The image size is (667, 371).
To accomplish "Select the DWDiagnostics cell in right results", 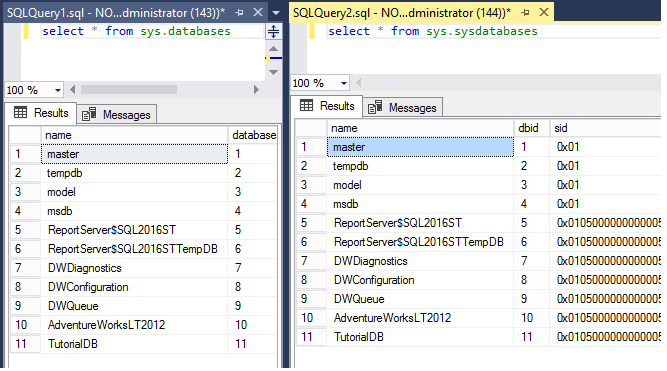I will pyautogui.click(x=420, y=261).
